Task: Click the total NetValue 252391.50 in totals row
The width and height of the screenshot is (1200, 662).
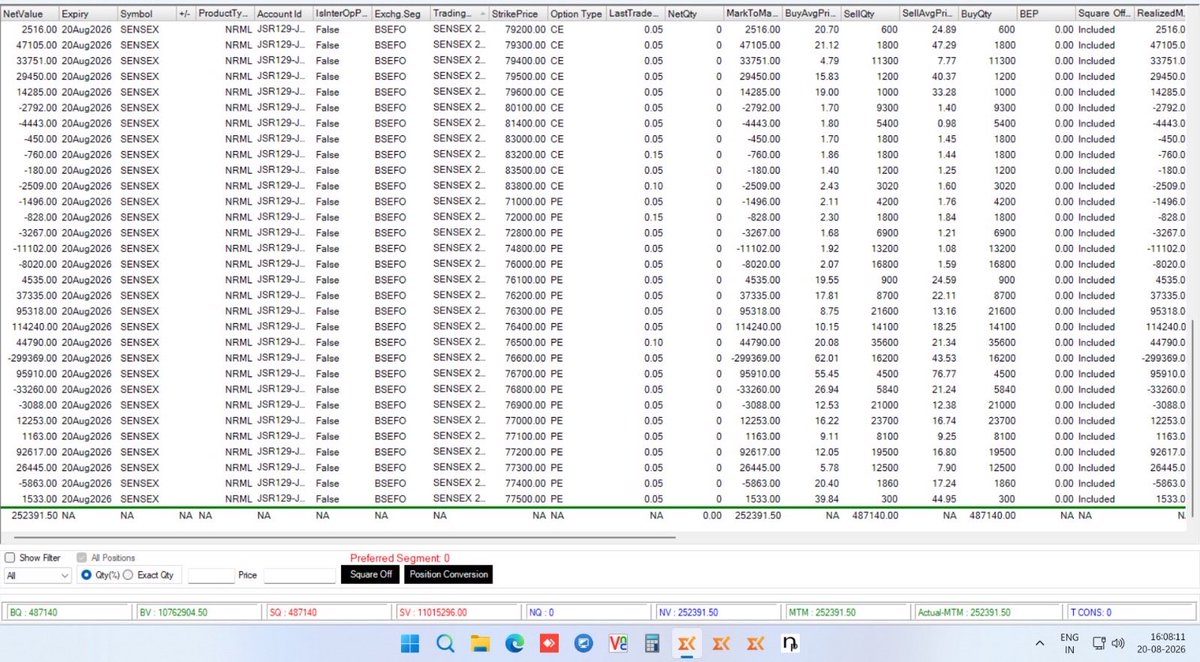Action: (29, 515)
